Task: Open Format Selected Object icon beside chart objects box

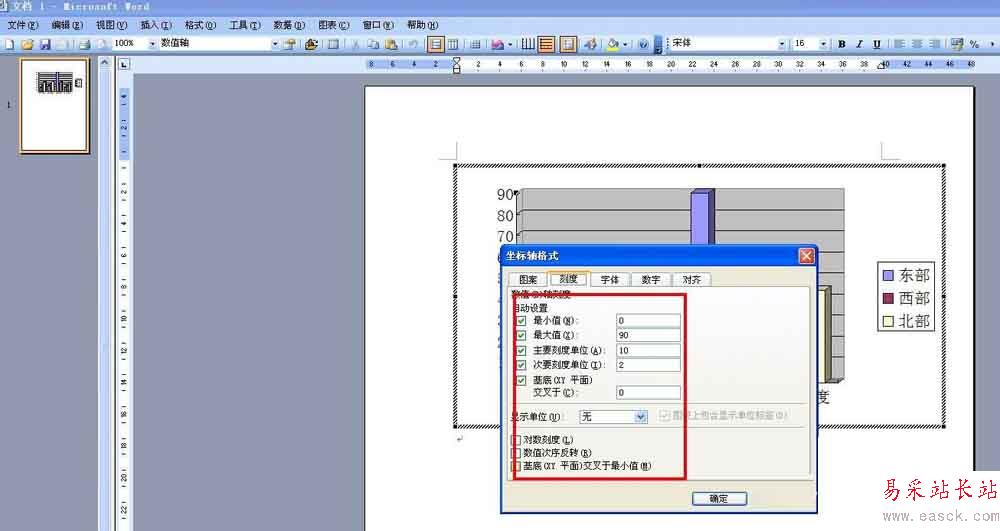Action: point(290,44)
